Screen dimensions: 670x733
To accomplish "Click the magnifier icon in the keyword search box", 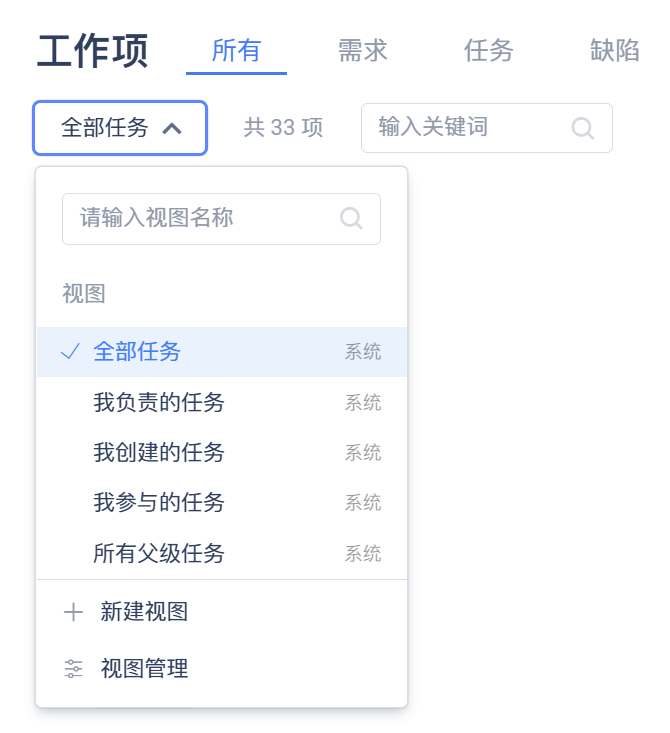I will click(582, 128).
